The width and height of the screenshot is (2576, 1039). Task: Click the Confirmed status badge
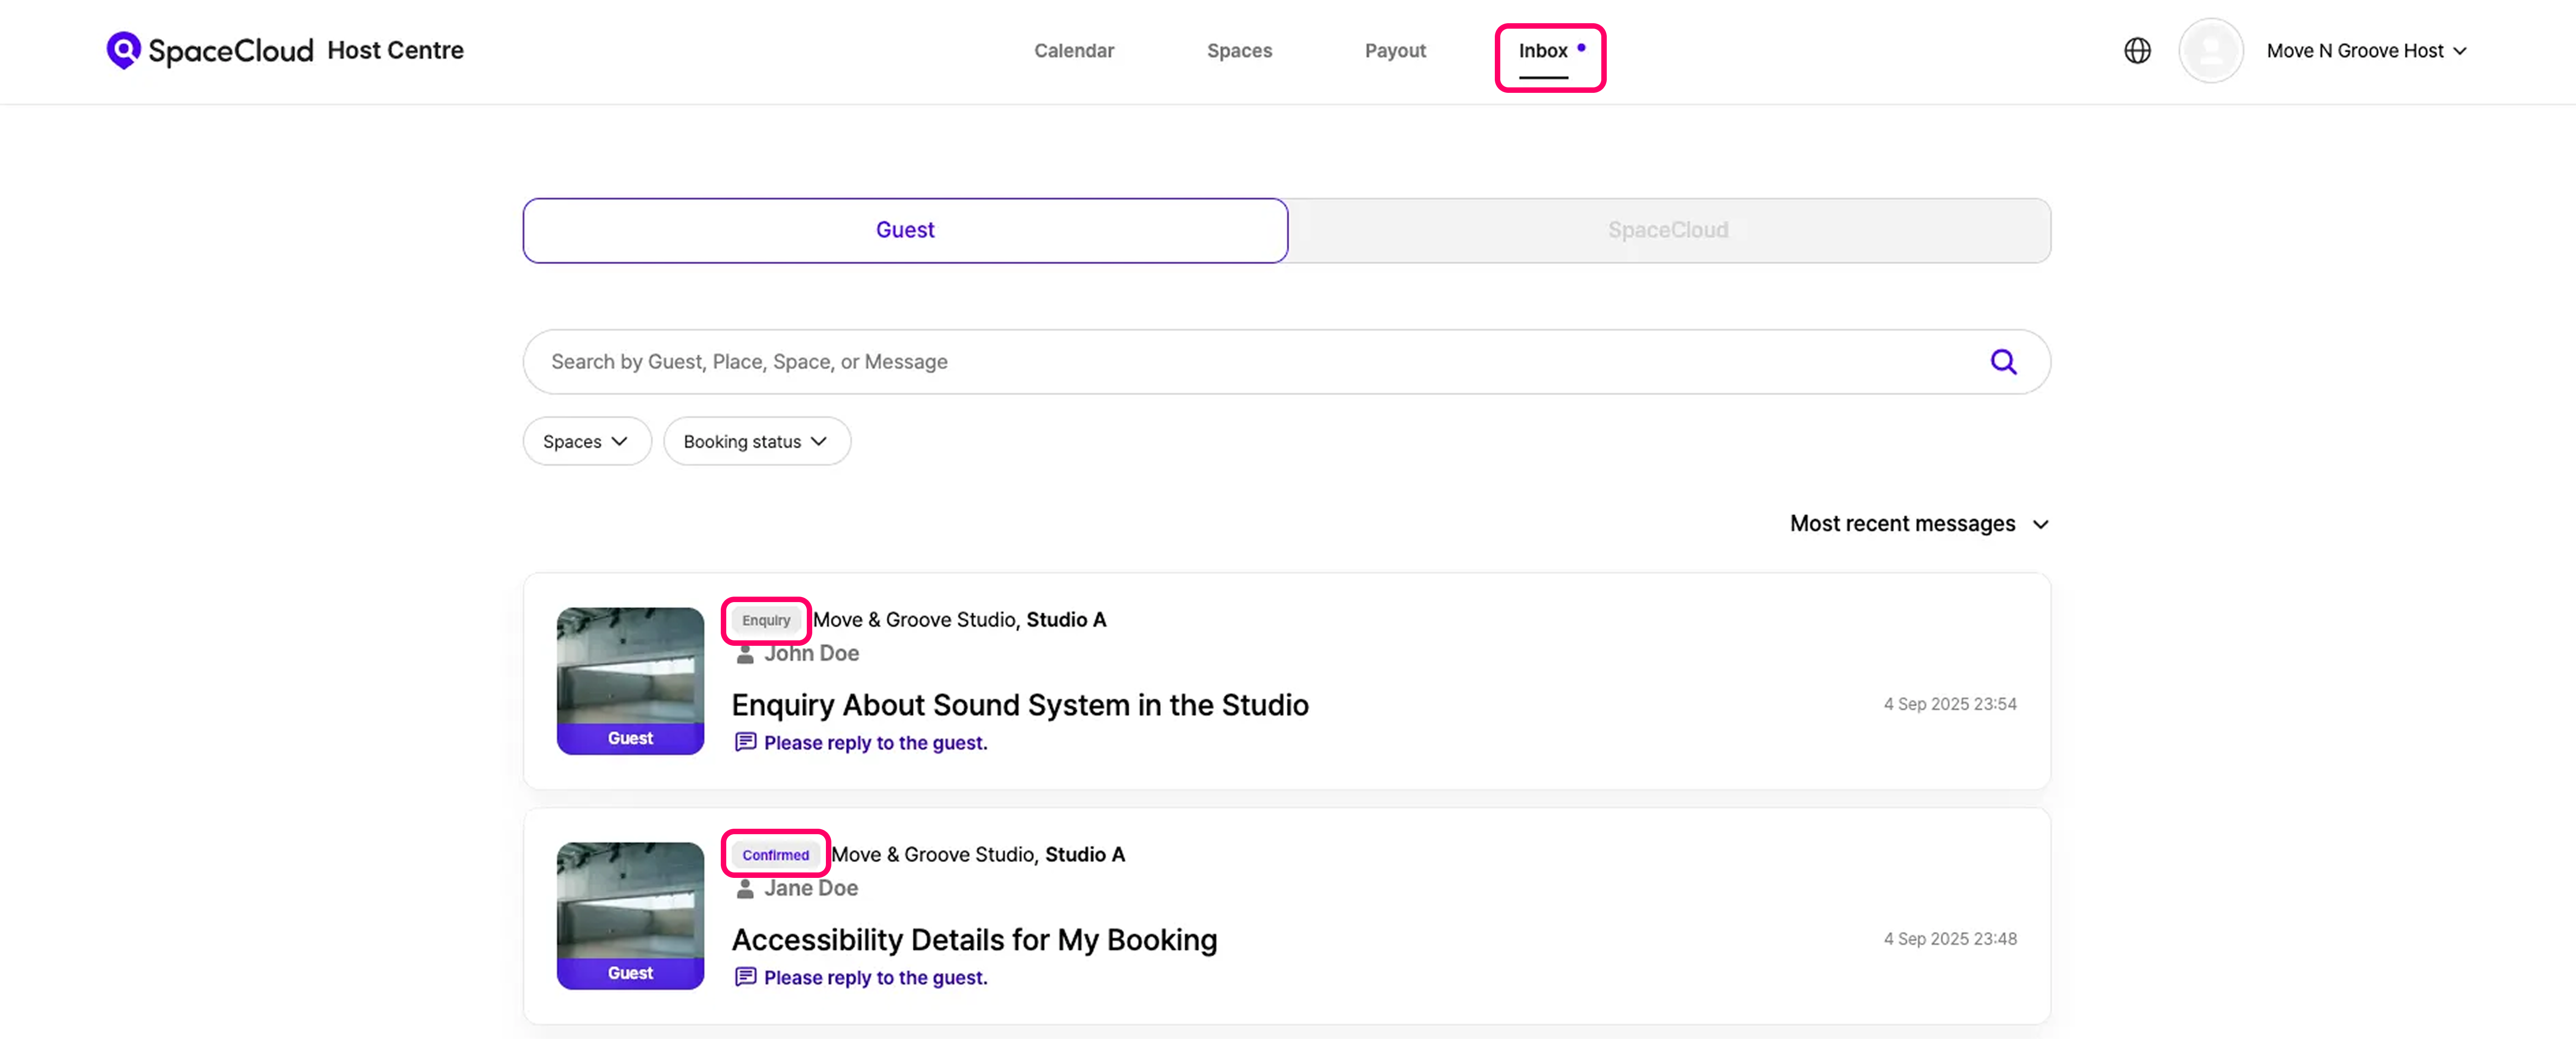coord(775,855)
